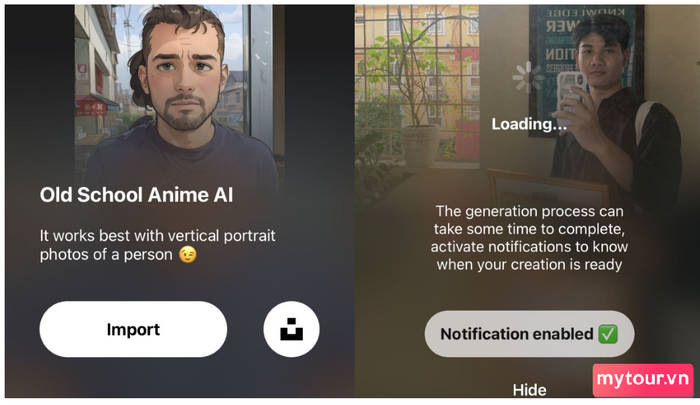This screenshot has width=700, height=405.
Task: Click the vertical portrait photos tip text
Action: [x=157, y=245]
